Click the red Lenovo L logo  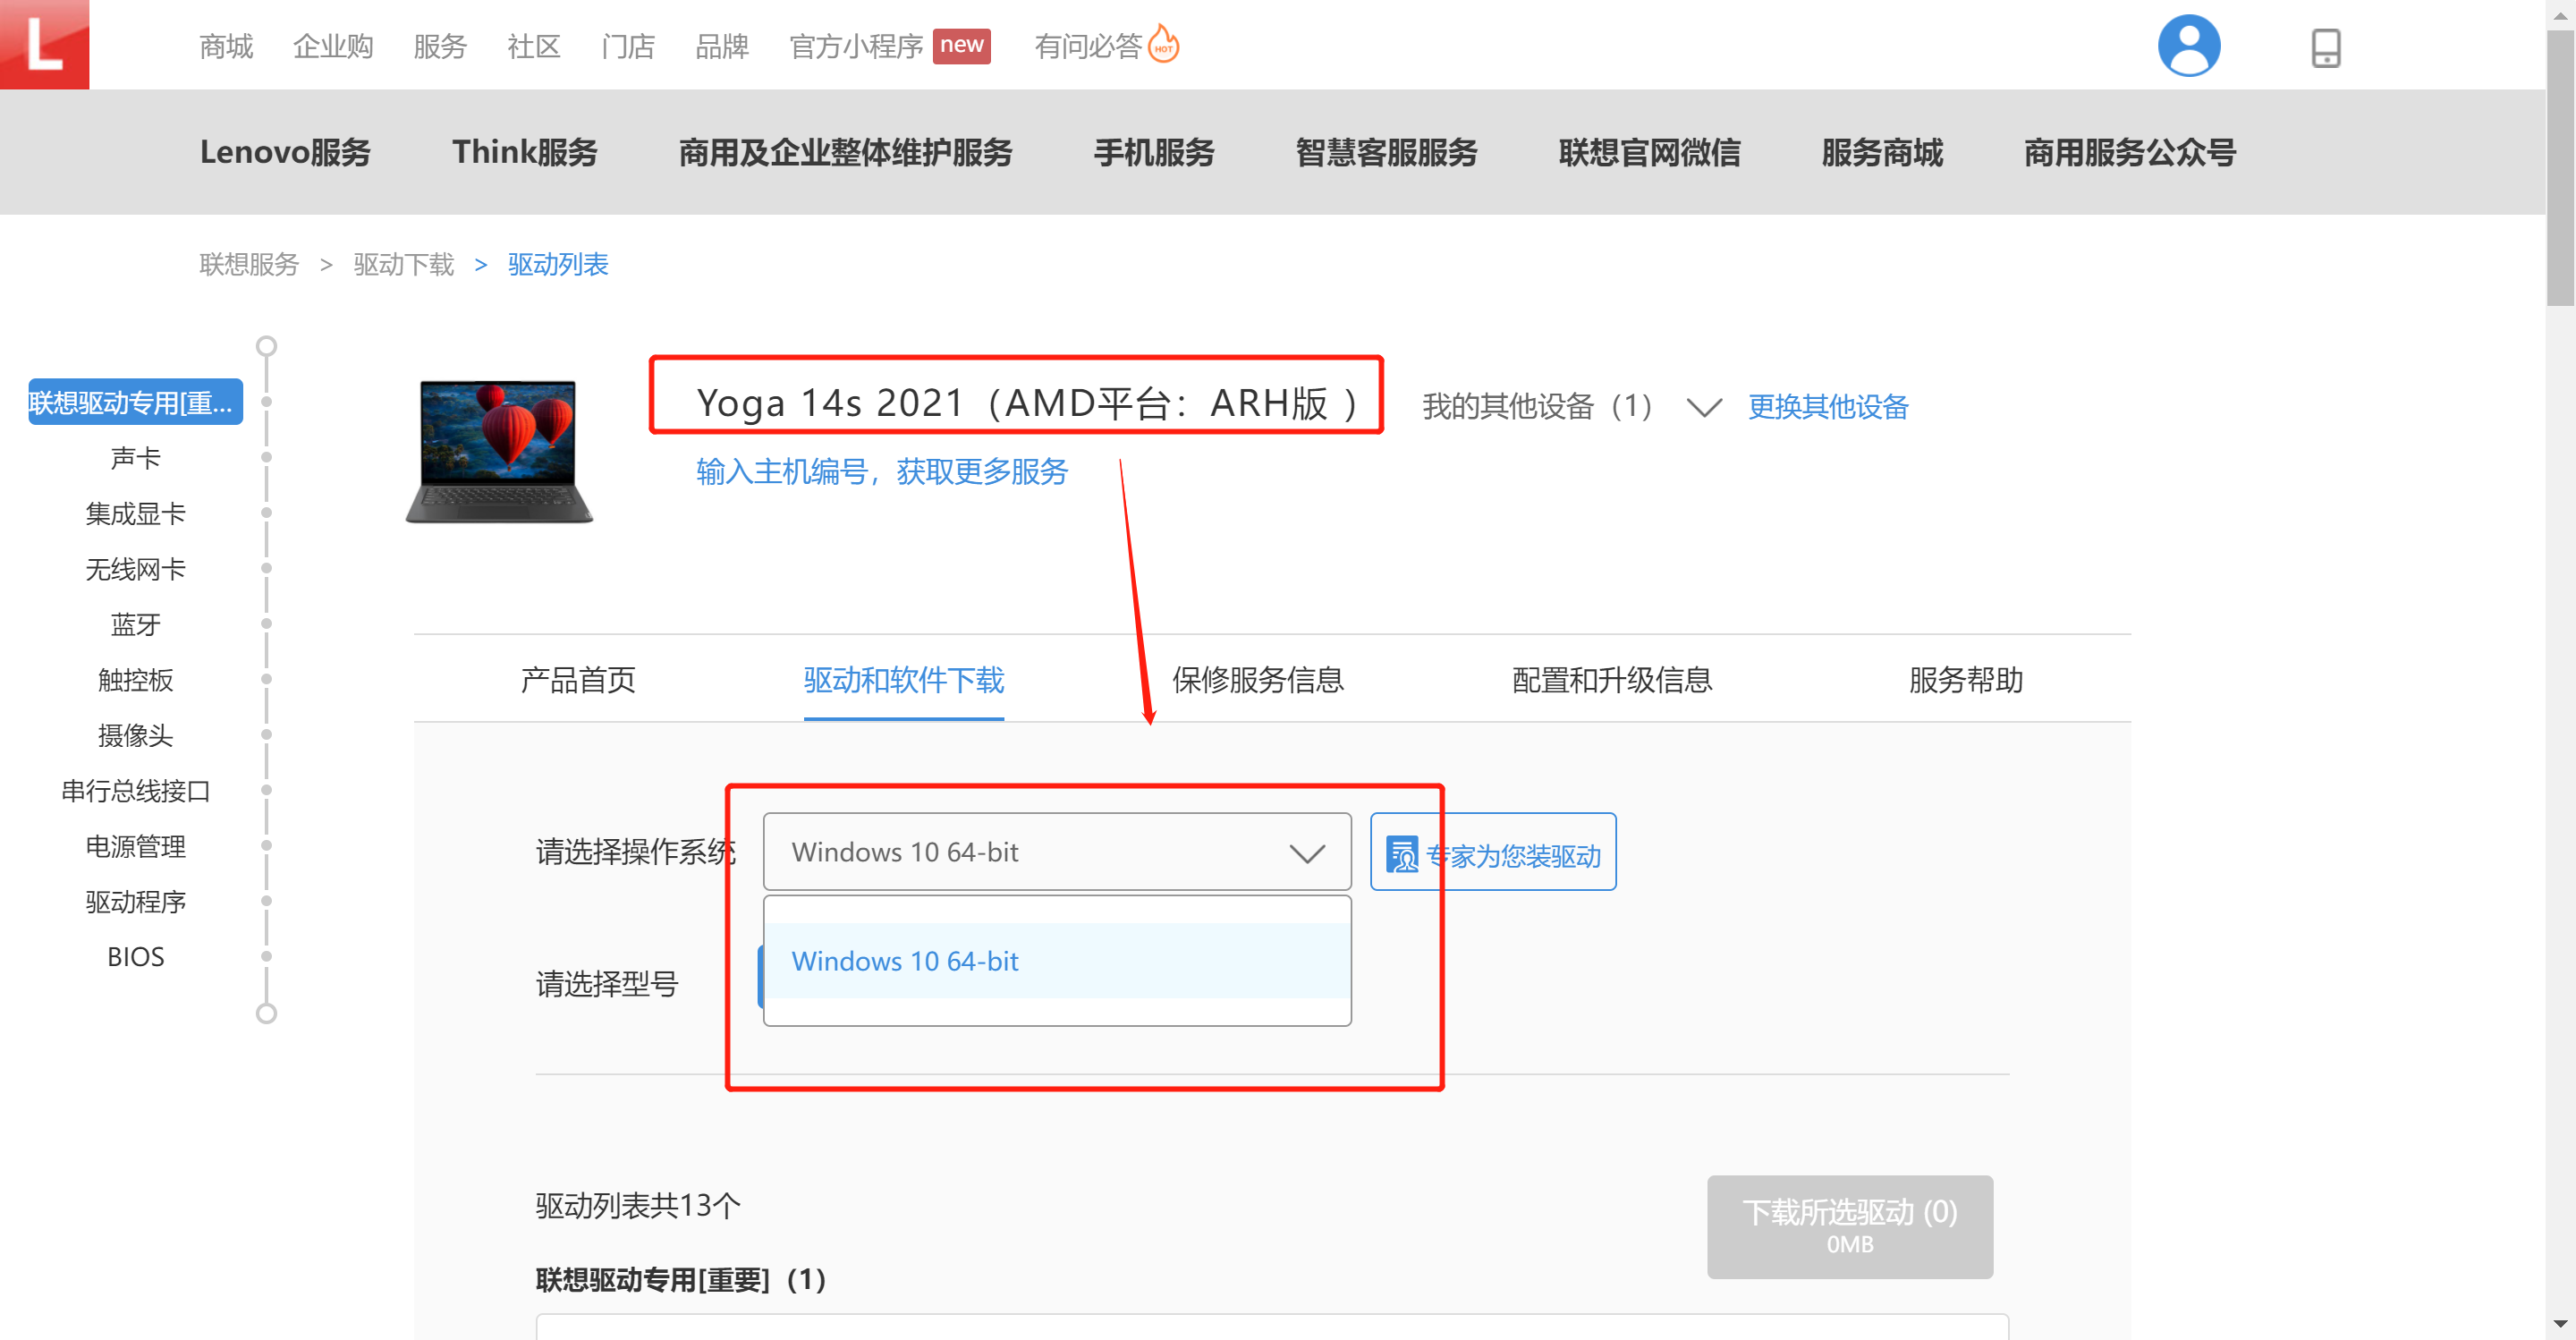pyautogui.click(x=44, y=44)
